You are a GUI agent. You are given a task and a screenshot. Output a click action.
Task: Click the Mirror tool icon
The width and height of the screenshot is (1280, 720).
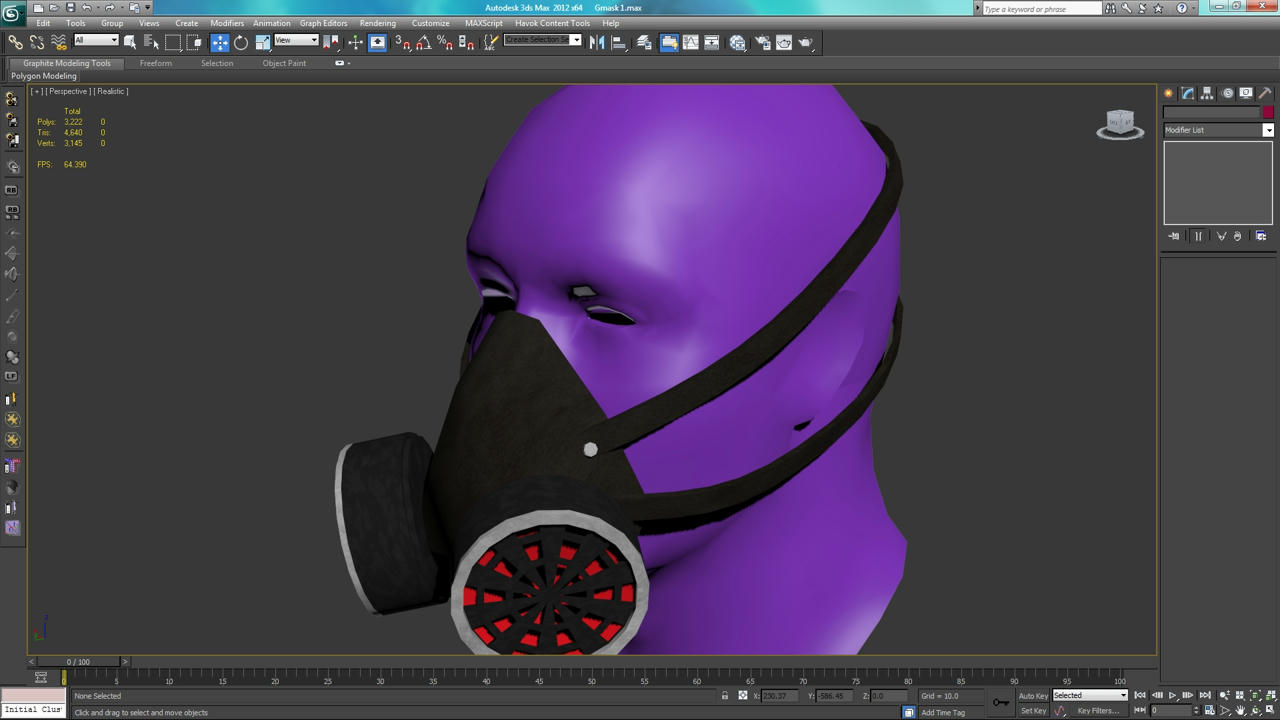(x=597, y=42)
